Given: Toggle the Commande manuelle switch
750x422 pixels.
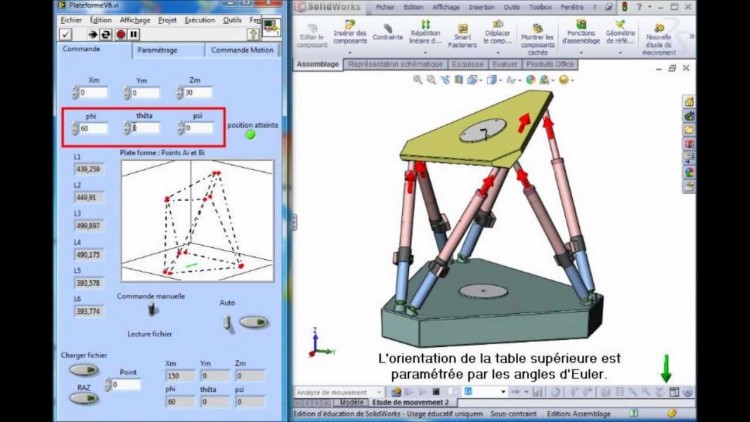Looking at the screenshot, I should 152,309.
